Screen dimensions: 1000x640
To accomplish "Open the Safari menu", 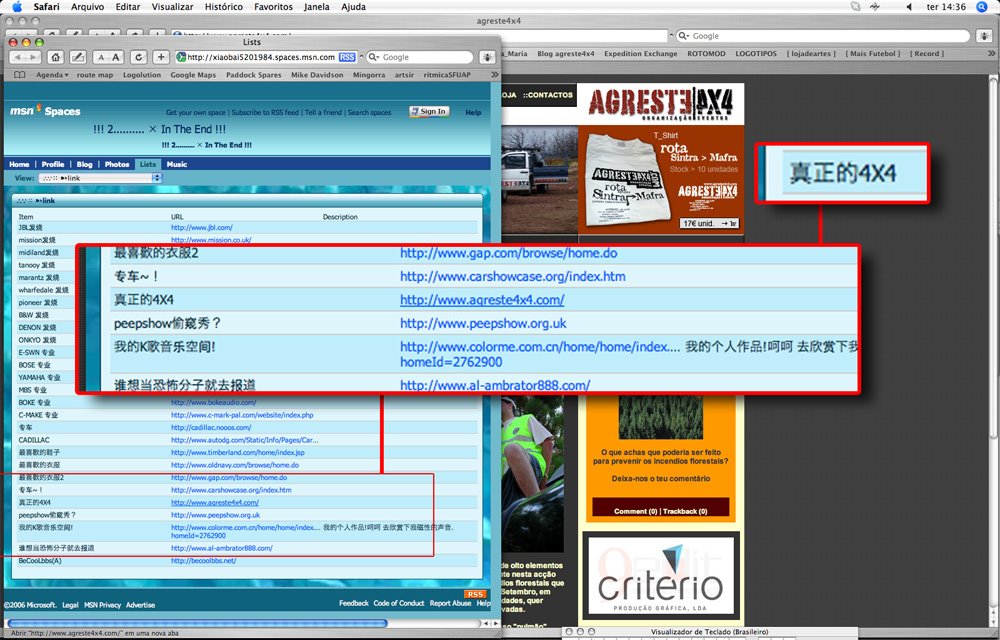I will 46,6.
